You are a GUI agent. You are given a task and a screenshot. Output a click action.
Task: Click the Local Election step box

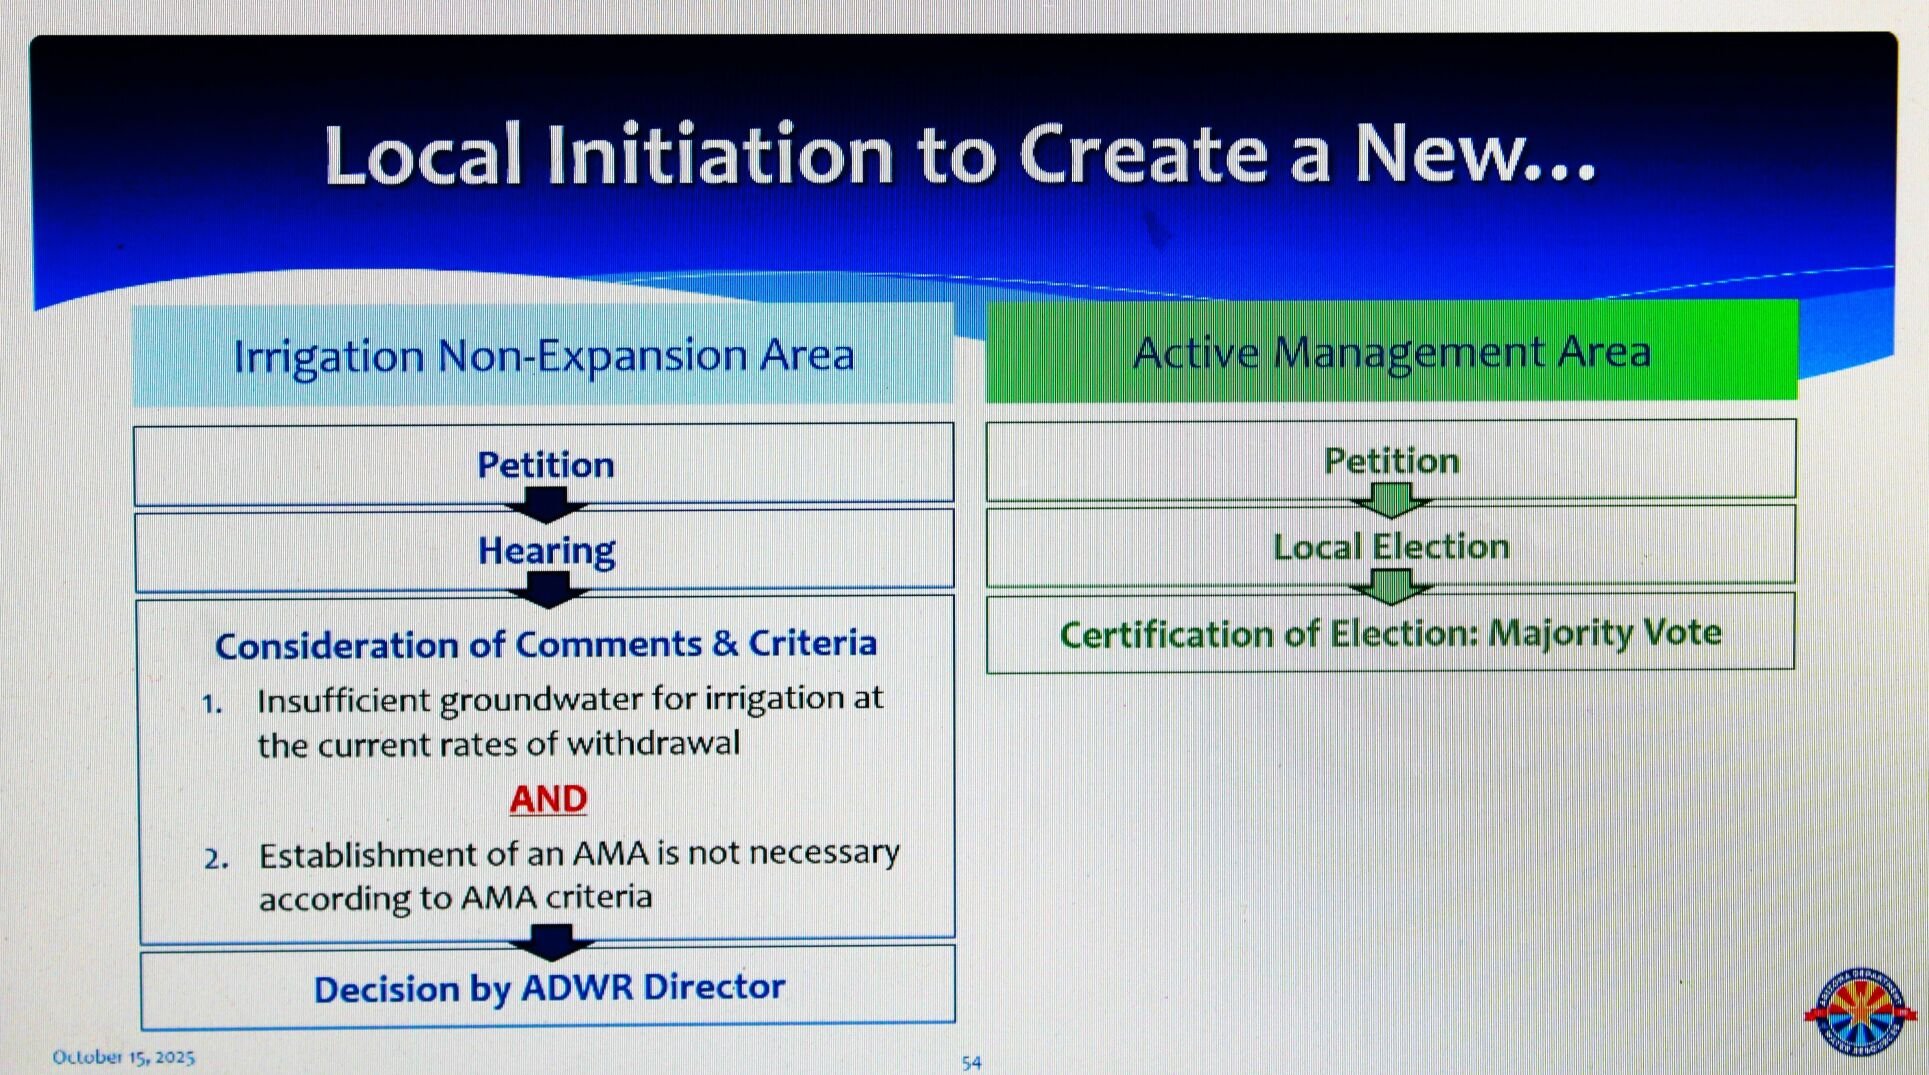pos(1390,546)
